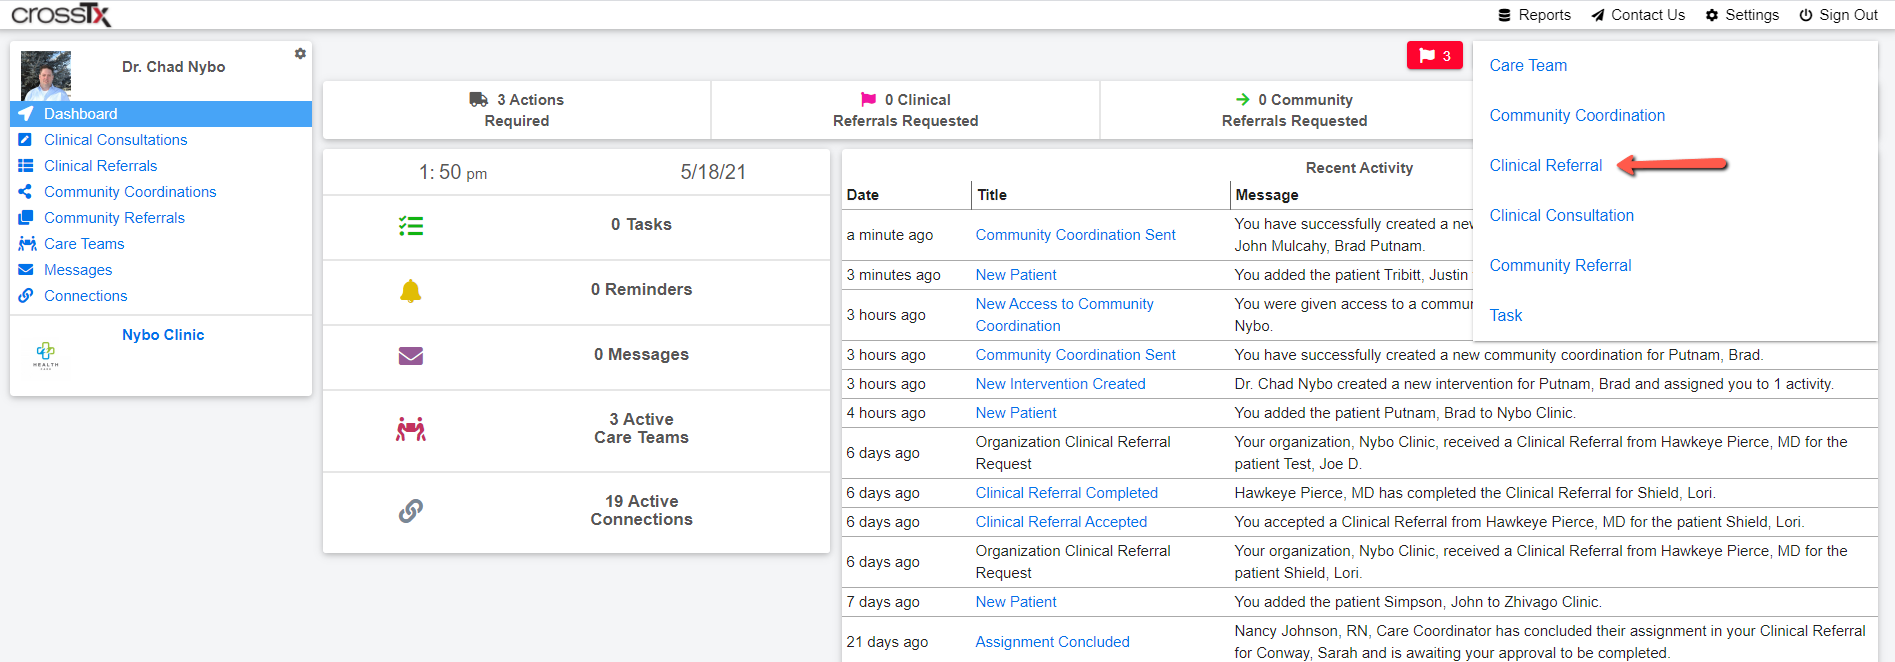The width and height of the screenshot is (1895, 662).
Task: Select Care Team from the dropdown menu
Action: point(1528,66)
